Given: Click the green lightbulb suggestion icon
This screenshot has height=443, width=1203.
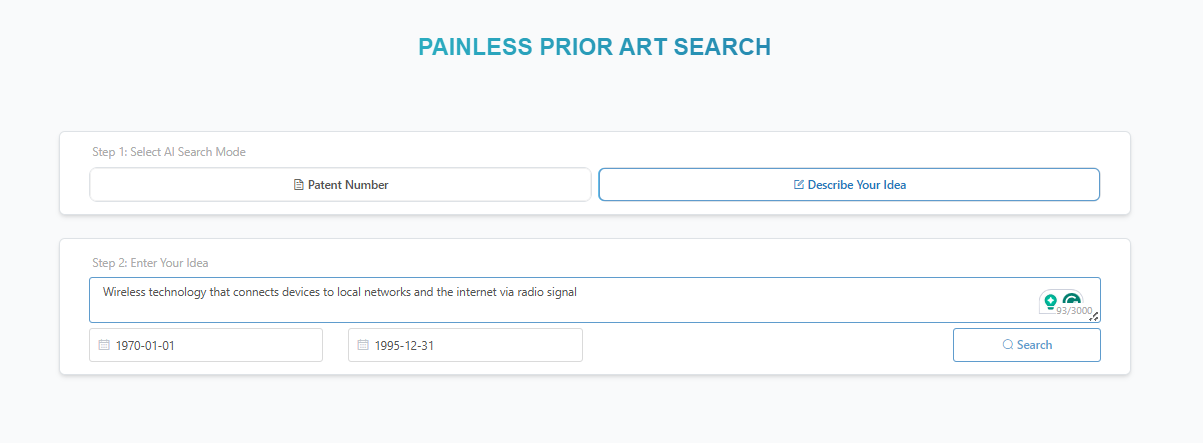Looking at the screenshot, I should click(x=1050, y=299).
